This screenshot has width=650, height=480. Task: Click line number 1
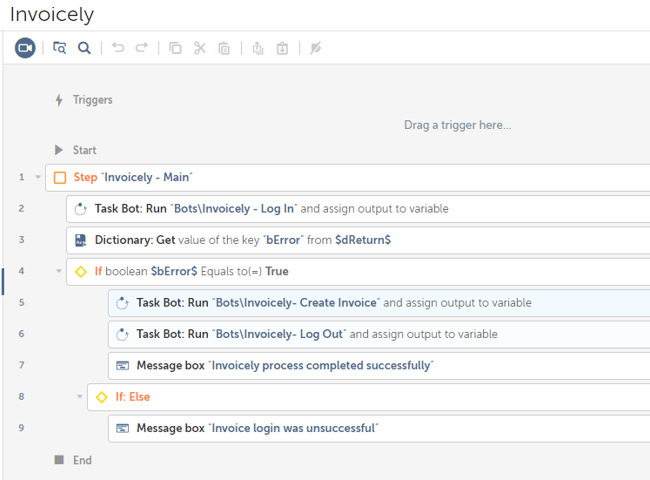tap(22, 177)
